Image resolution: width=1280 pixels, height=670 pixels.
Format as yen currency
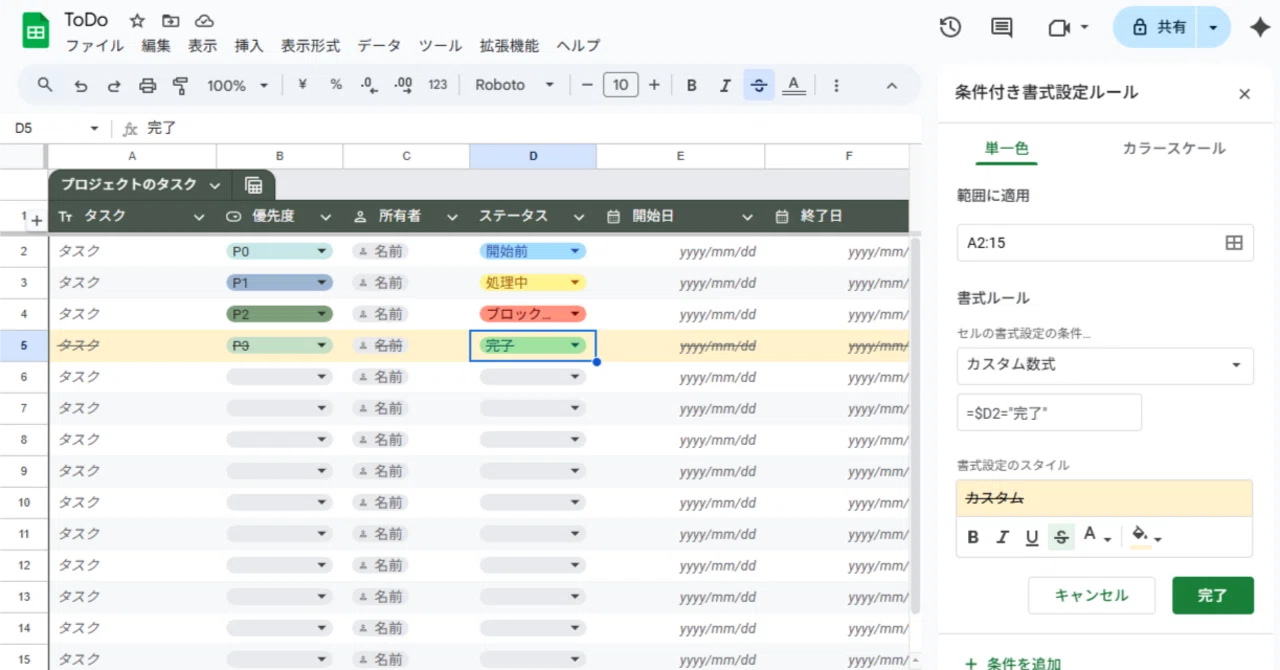coord(302,85)
